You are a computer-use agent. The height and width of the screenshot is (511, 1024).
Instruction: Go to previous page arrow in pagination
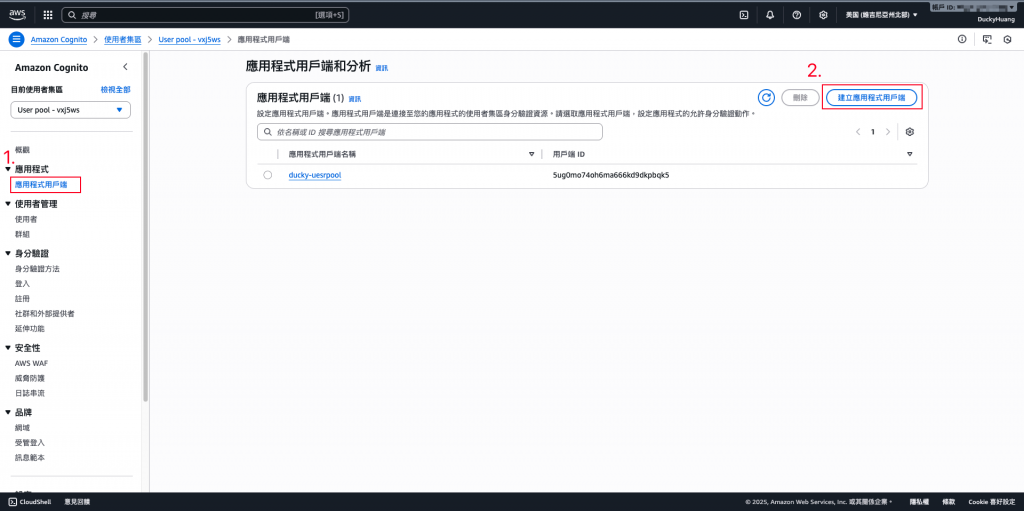coord(858,131)
